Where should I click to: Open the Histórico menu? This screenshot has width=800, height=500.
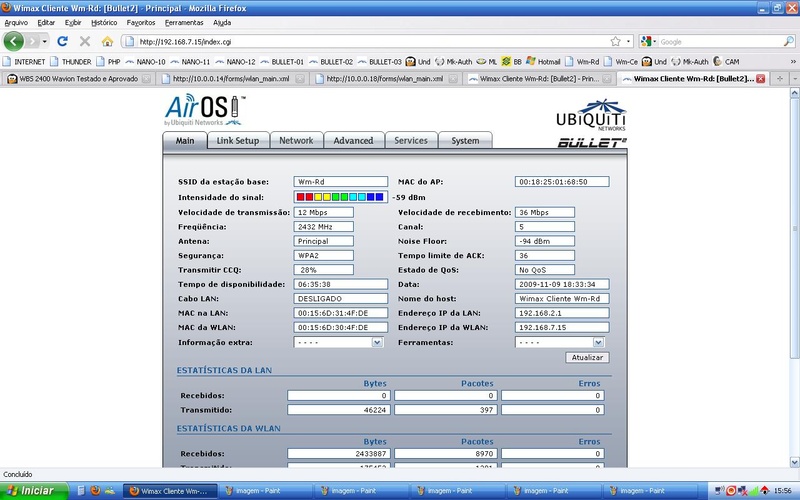point(104,22)
